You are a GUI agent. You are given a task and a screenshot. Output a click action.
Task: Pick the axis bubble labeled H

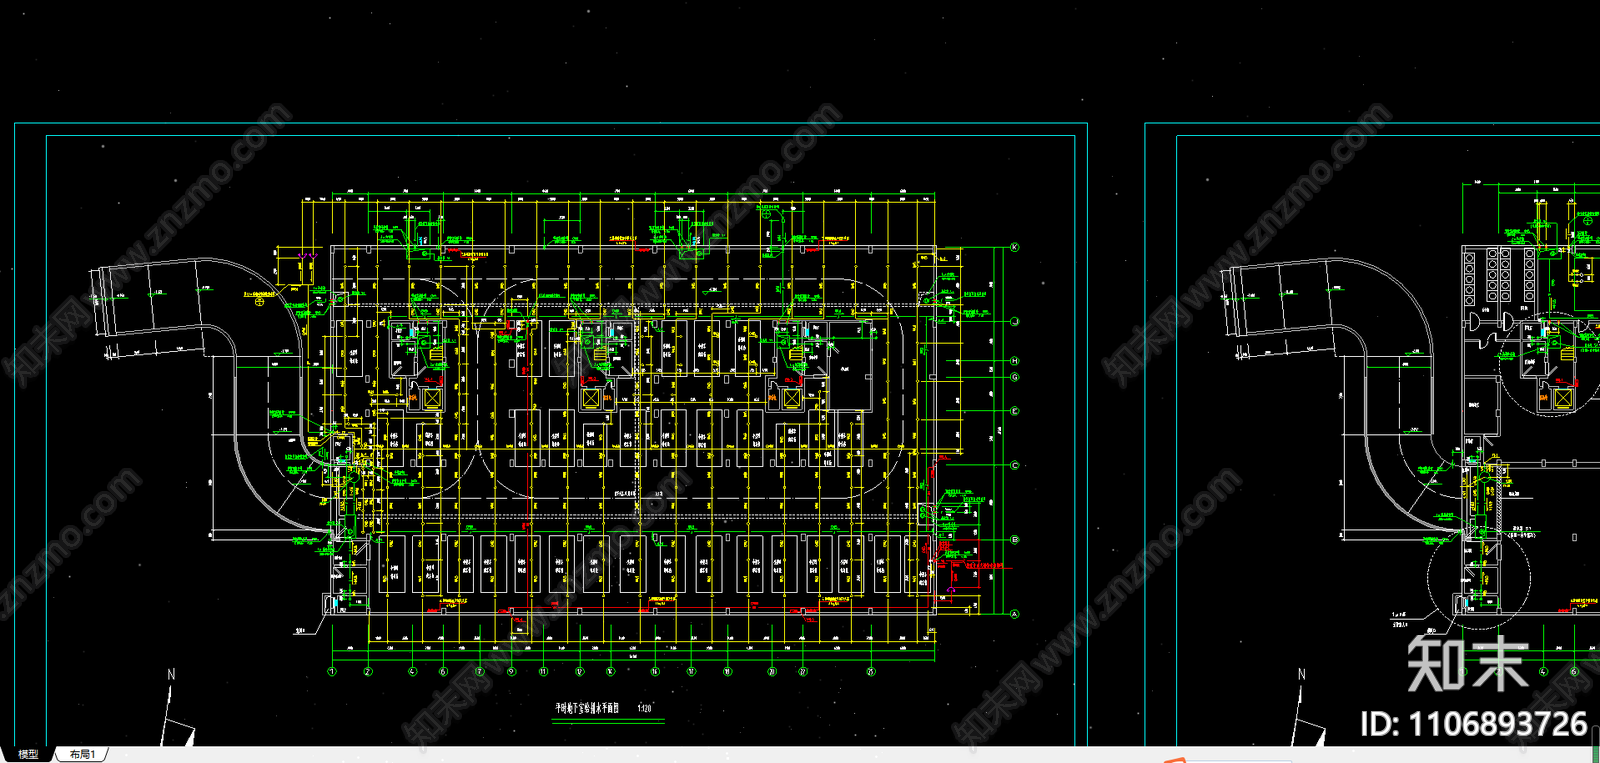(x=1014, y=361)
